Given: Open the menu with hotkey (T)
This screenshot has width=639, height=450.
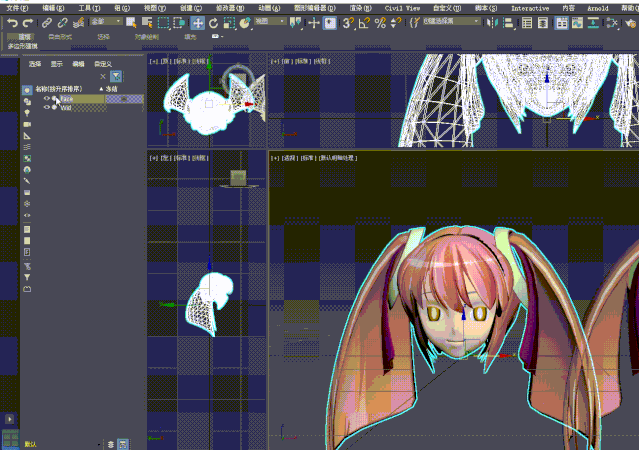Looking at the screenshot, I should [x=89, y=8].
